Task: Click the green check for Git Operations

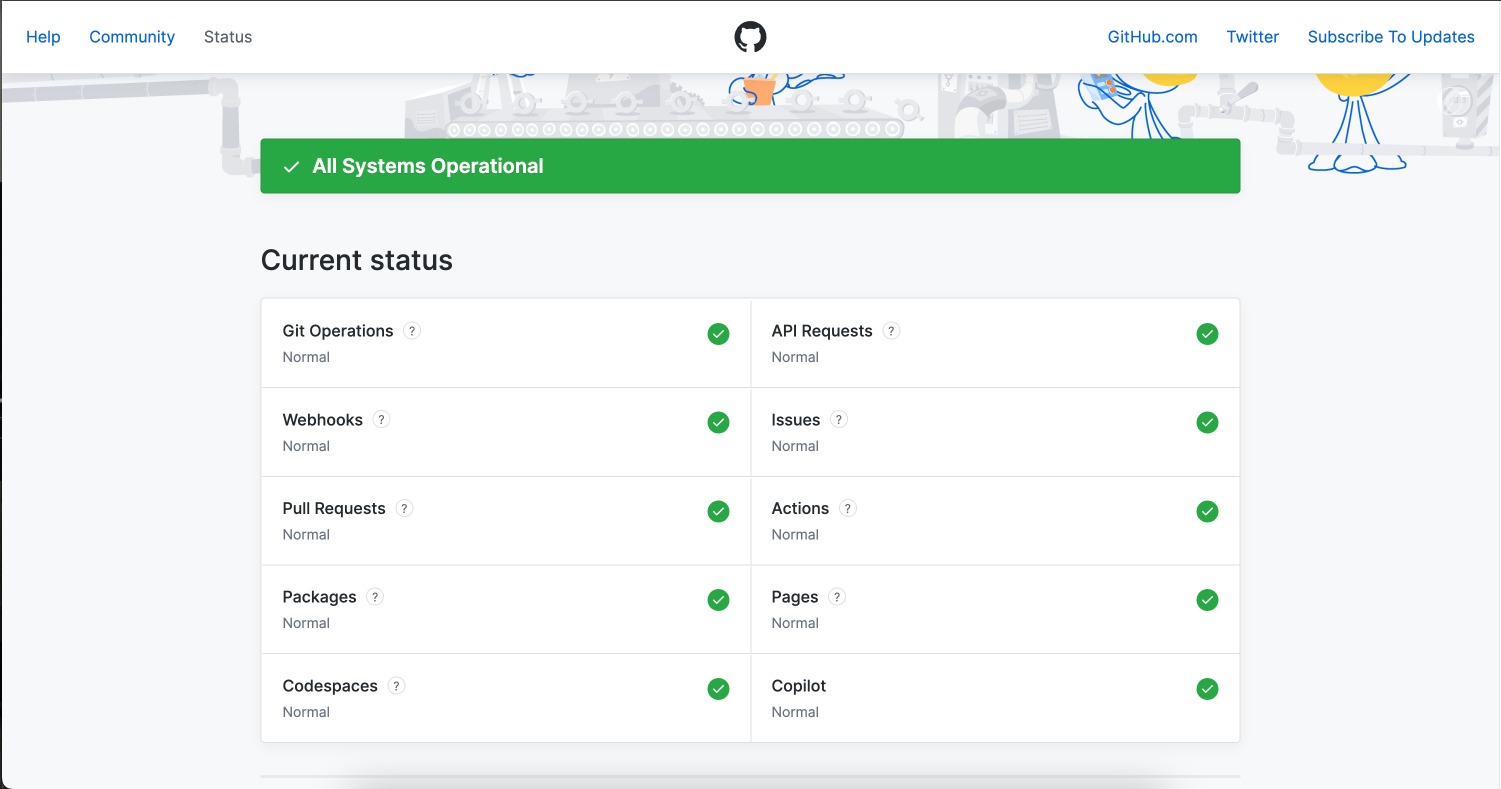Action: [718, 334]
